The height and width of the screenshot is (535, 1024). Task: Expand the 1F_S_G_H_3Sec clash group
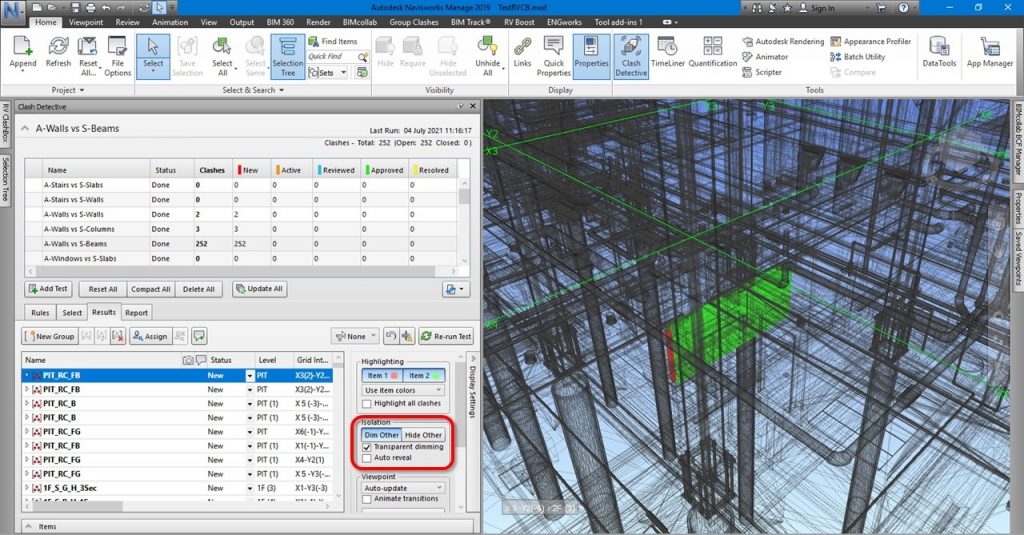pyautogui.click(x=27, y=488)
